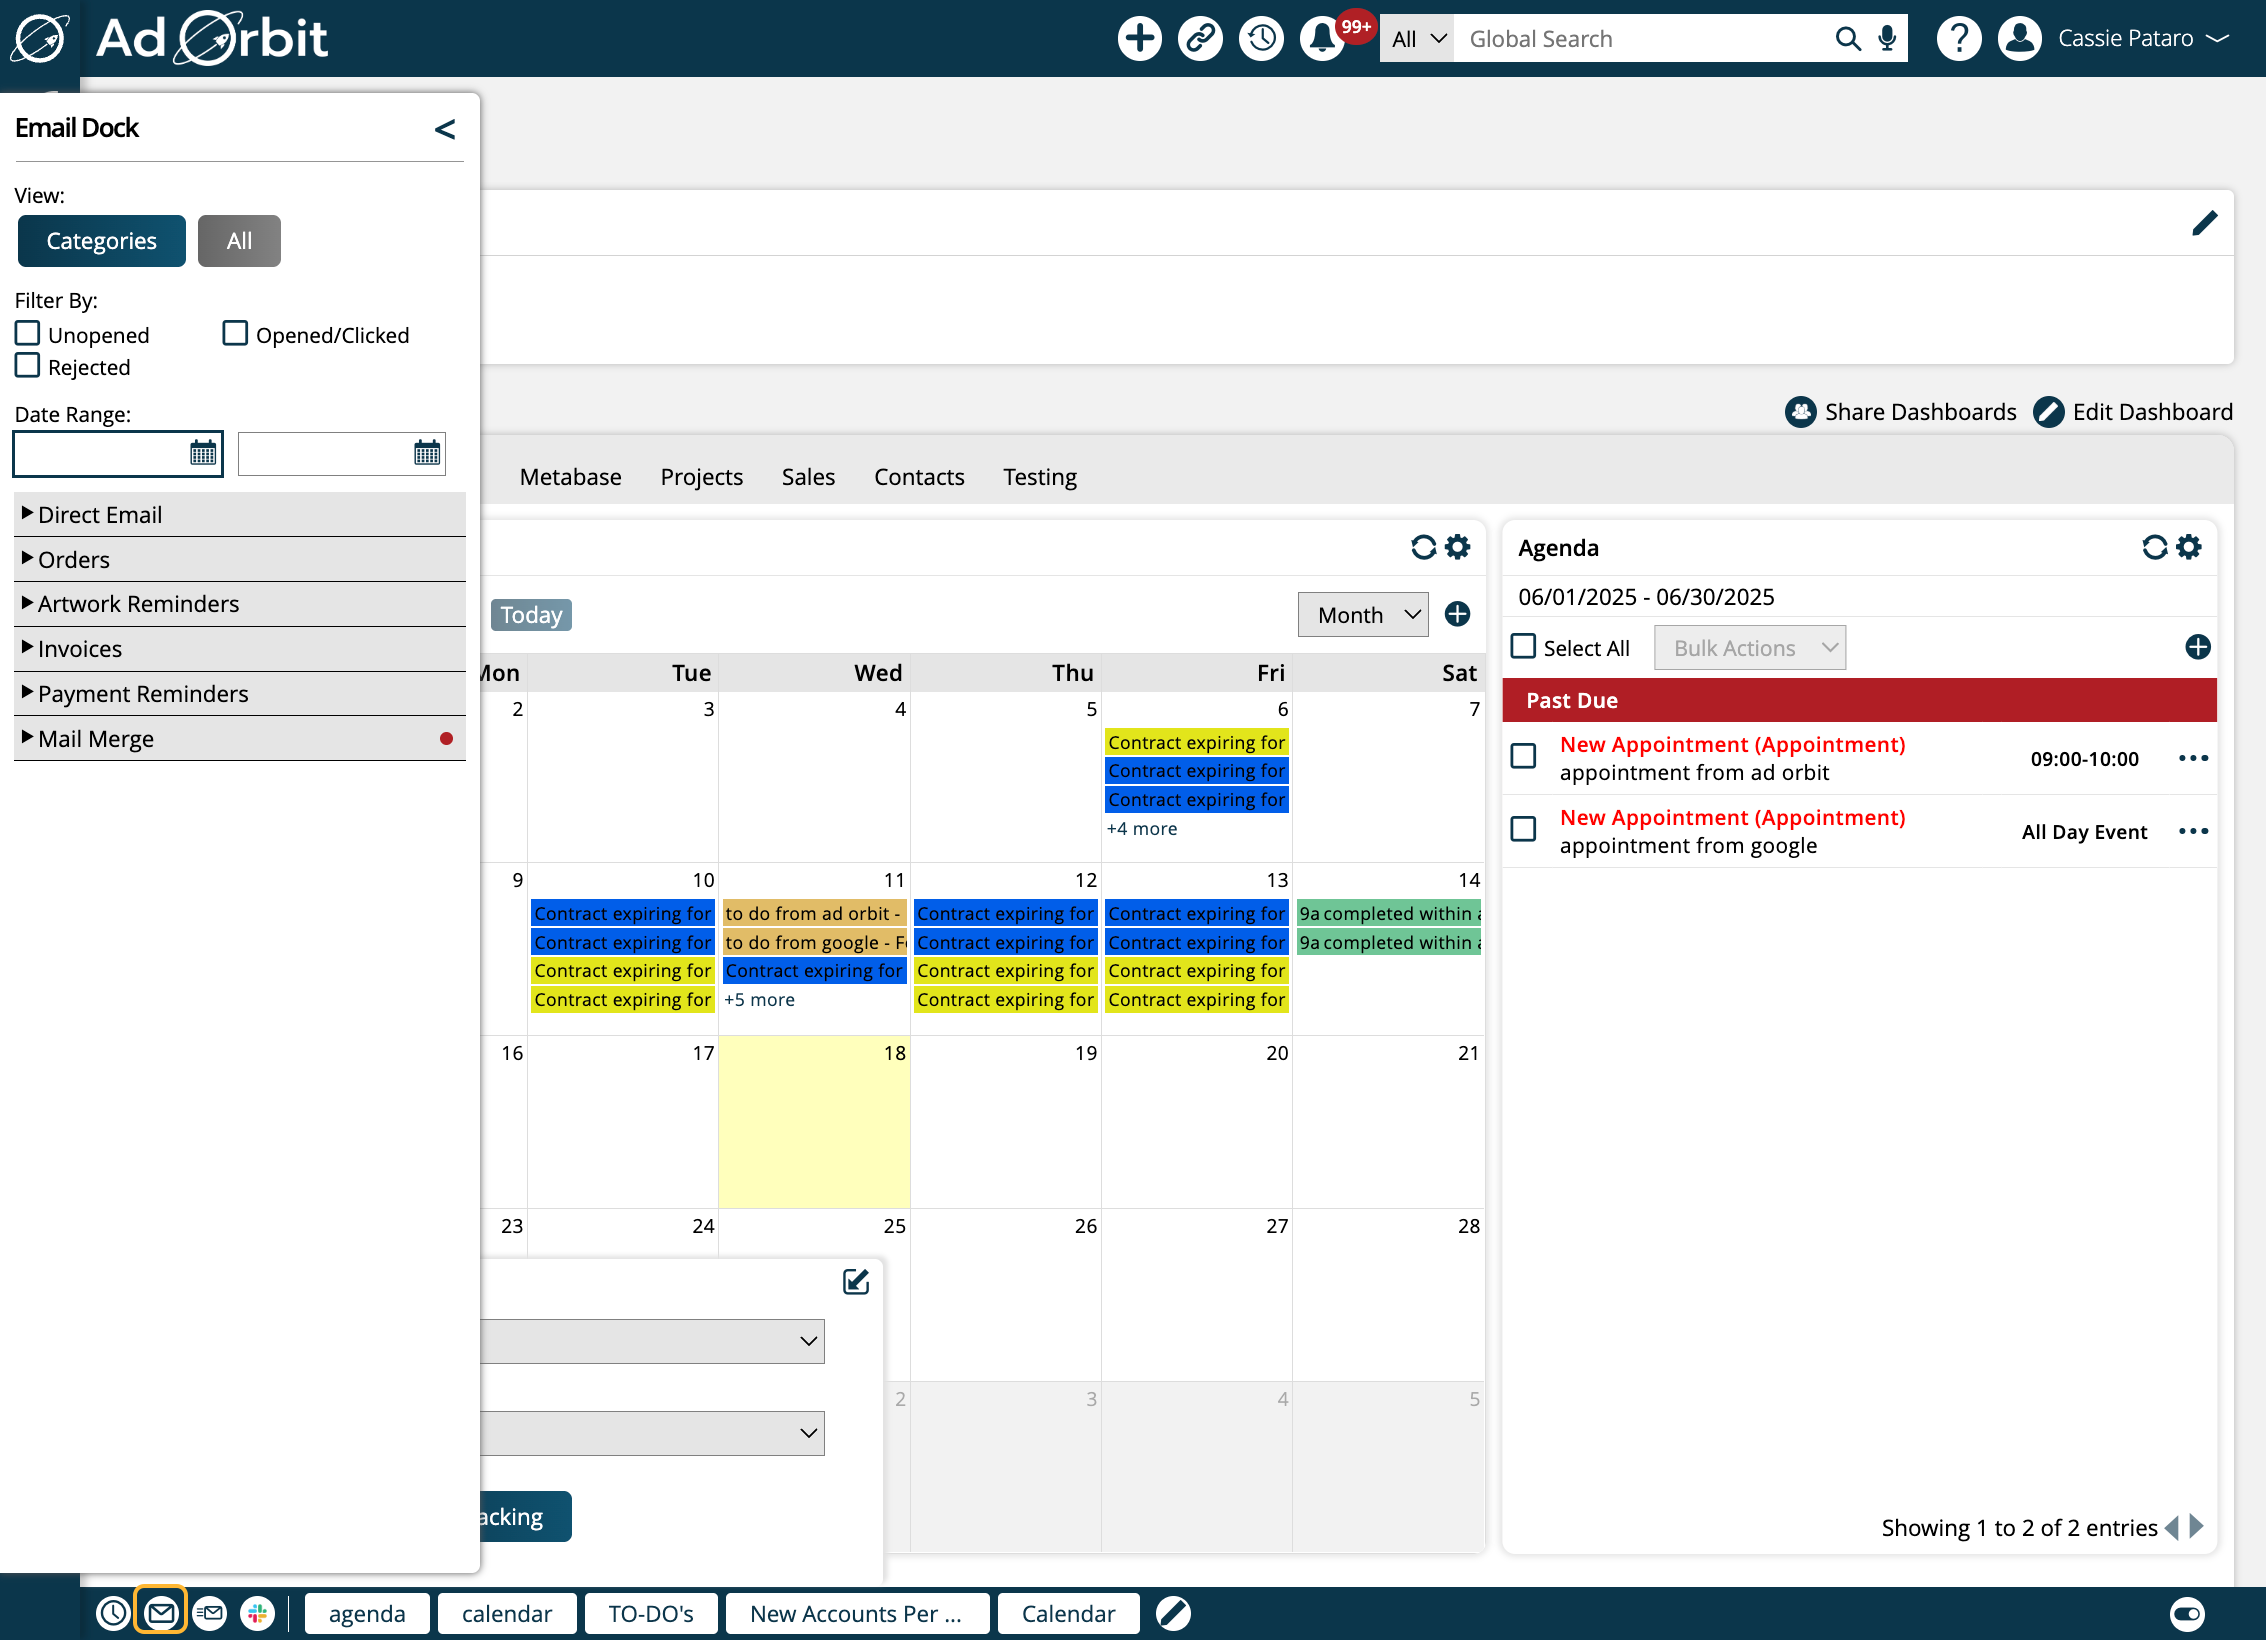The height and width of the screenshot is (1640, 2266).
Task: Click the Today button on calendar
Action: coord(531,614)
